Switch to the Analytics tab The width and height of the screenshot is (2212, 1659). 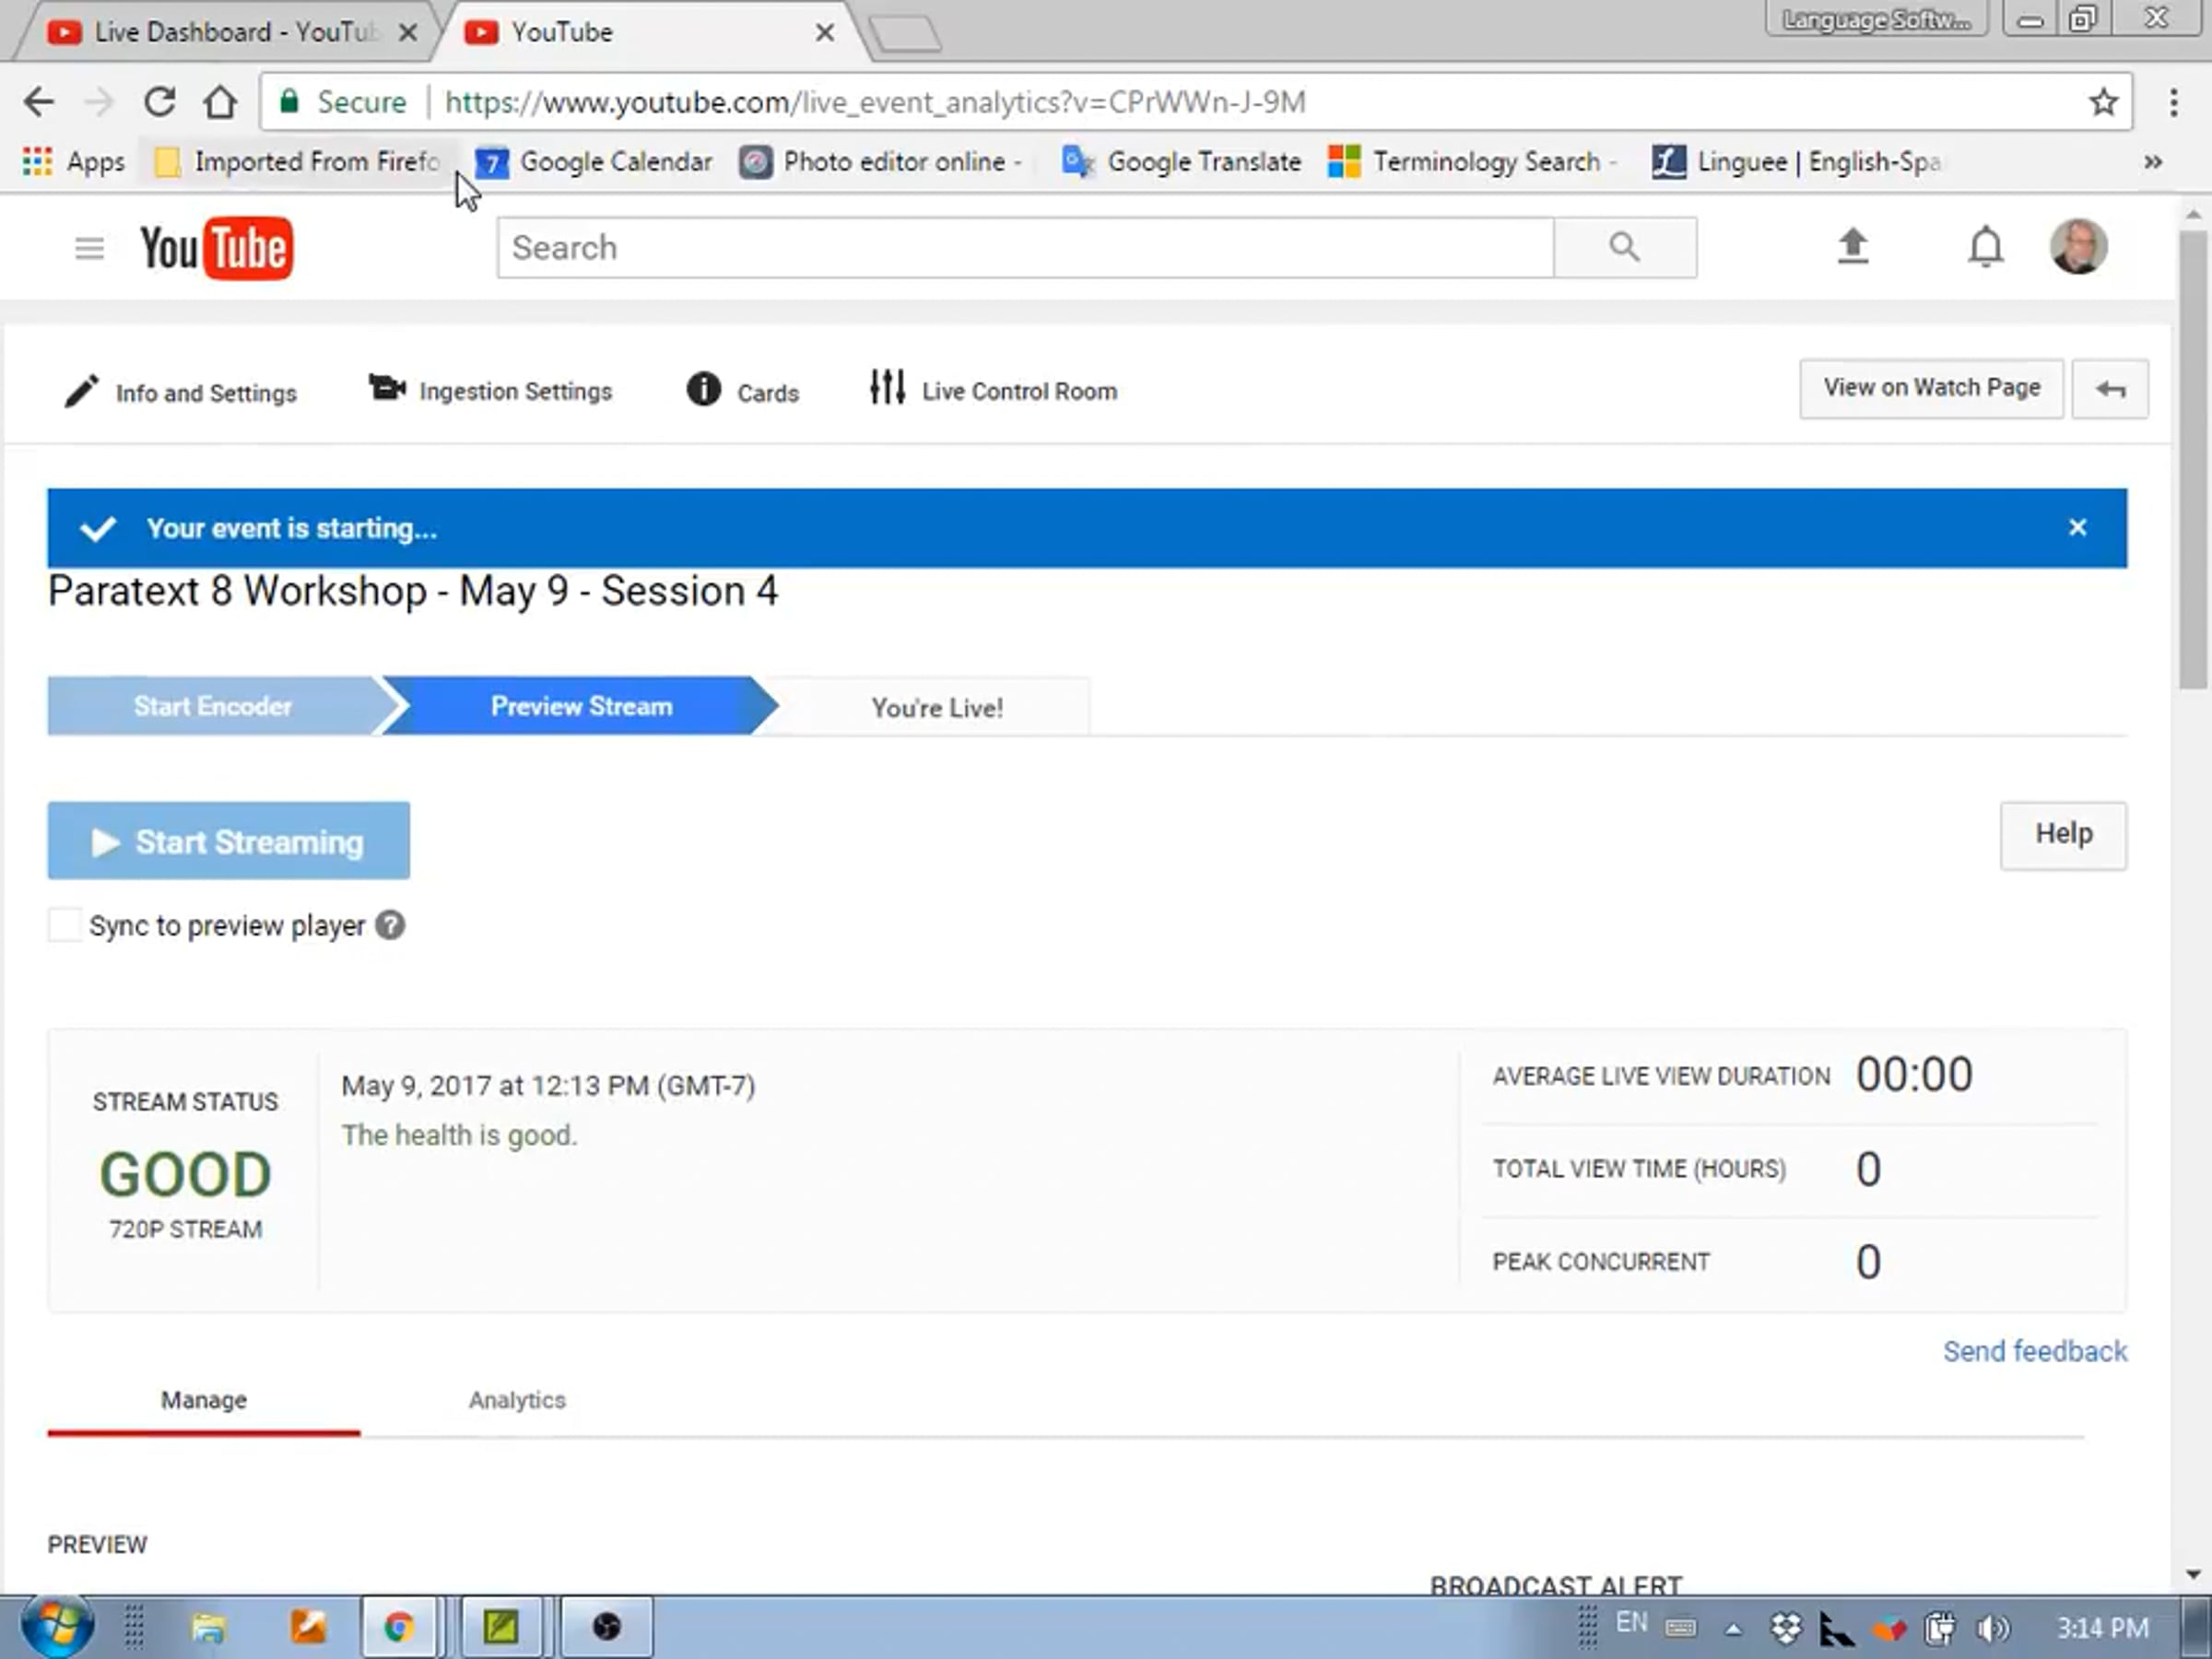tap(517, 1400)
